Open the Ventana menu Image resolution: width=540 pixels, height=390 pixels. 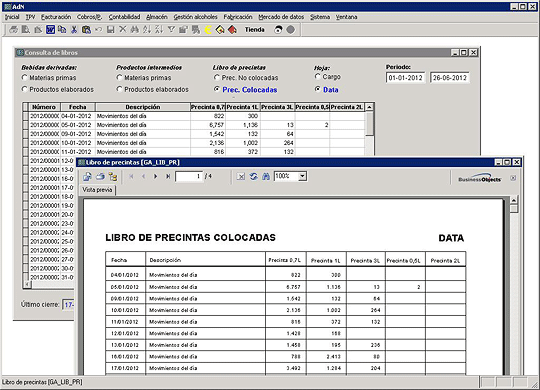[346, 17]
